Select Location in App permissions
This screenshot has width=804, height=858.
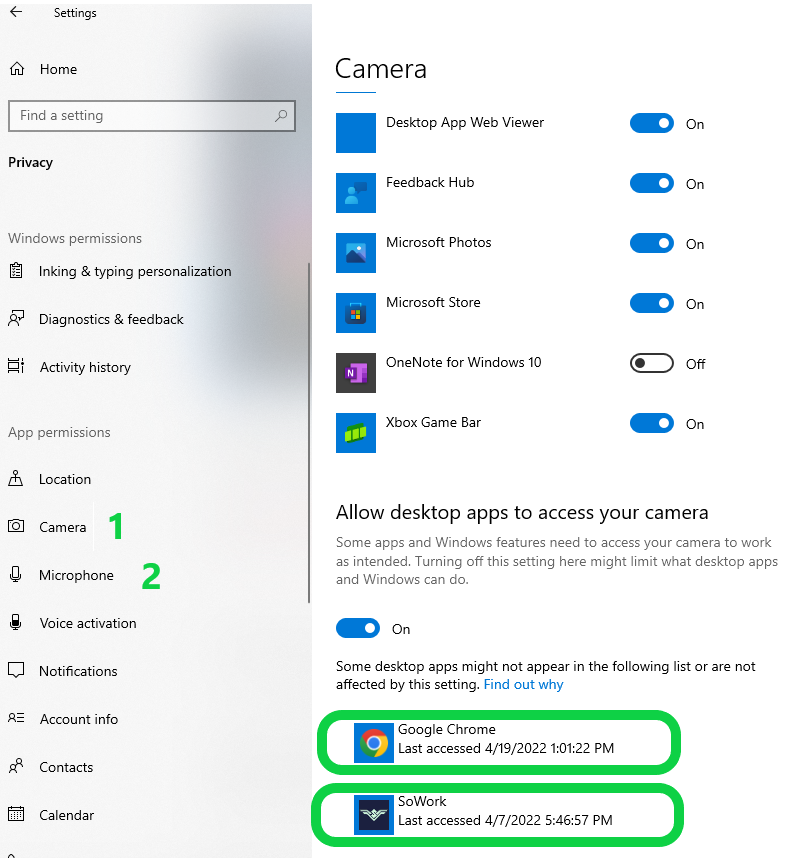[x=65, y=479]
